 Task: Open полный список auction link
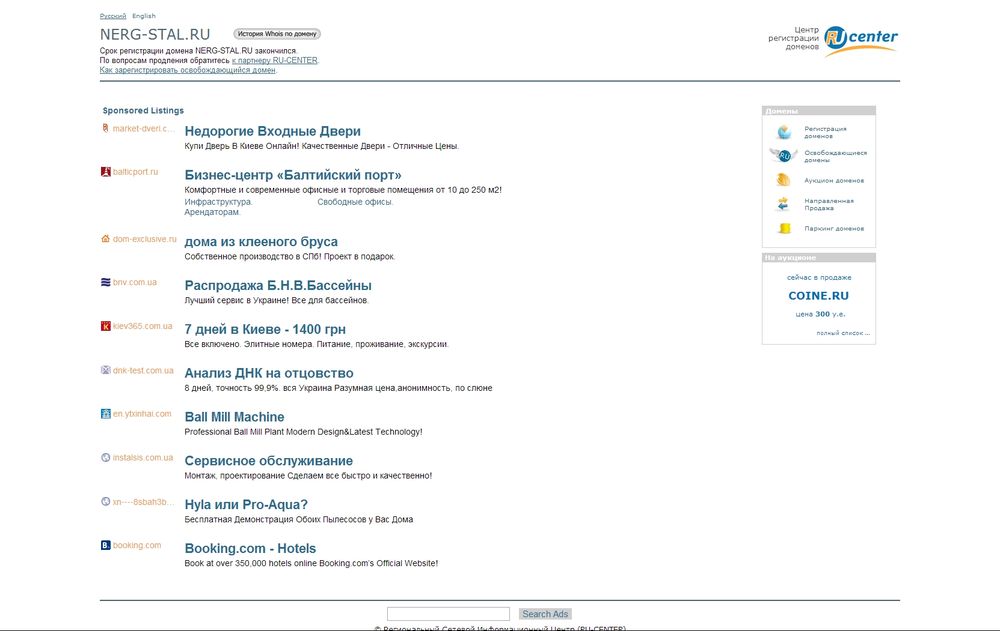(842, 333)
